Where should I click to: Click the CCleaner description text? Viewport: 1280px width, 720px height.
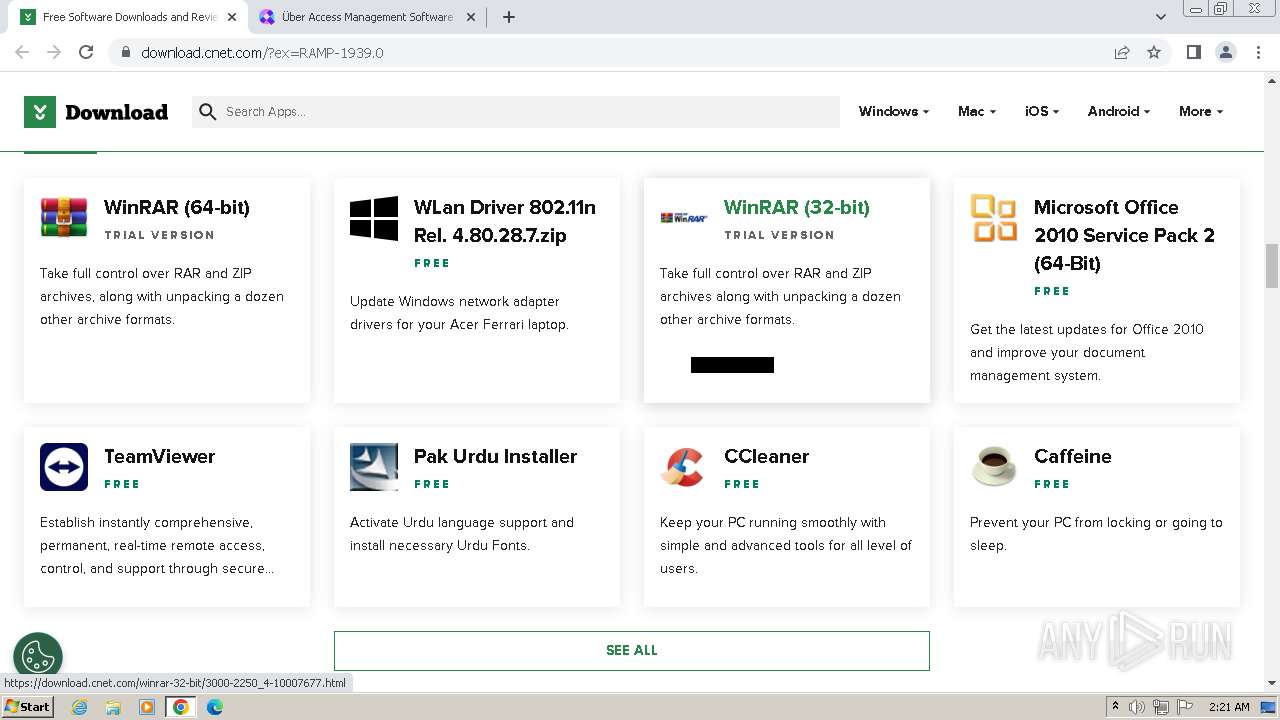pos(786,545)
